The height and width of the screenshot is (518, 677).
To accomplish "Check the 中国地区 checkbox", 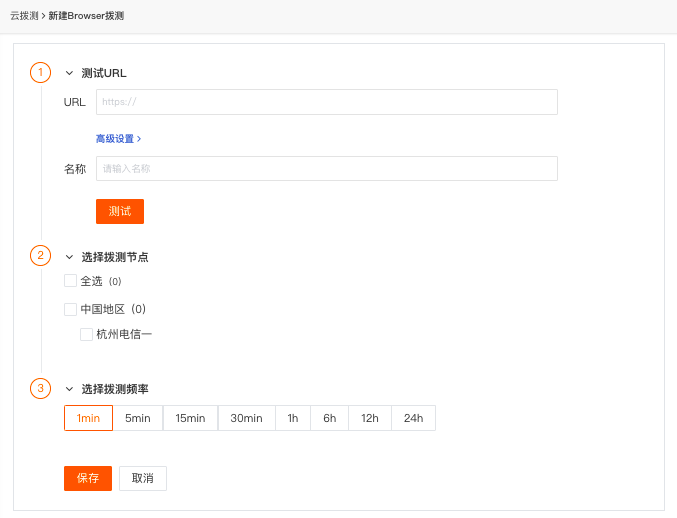I will [70, 309].
